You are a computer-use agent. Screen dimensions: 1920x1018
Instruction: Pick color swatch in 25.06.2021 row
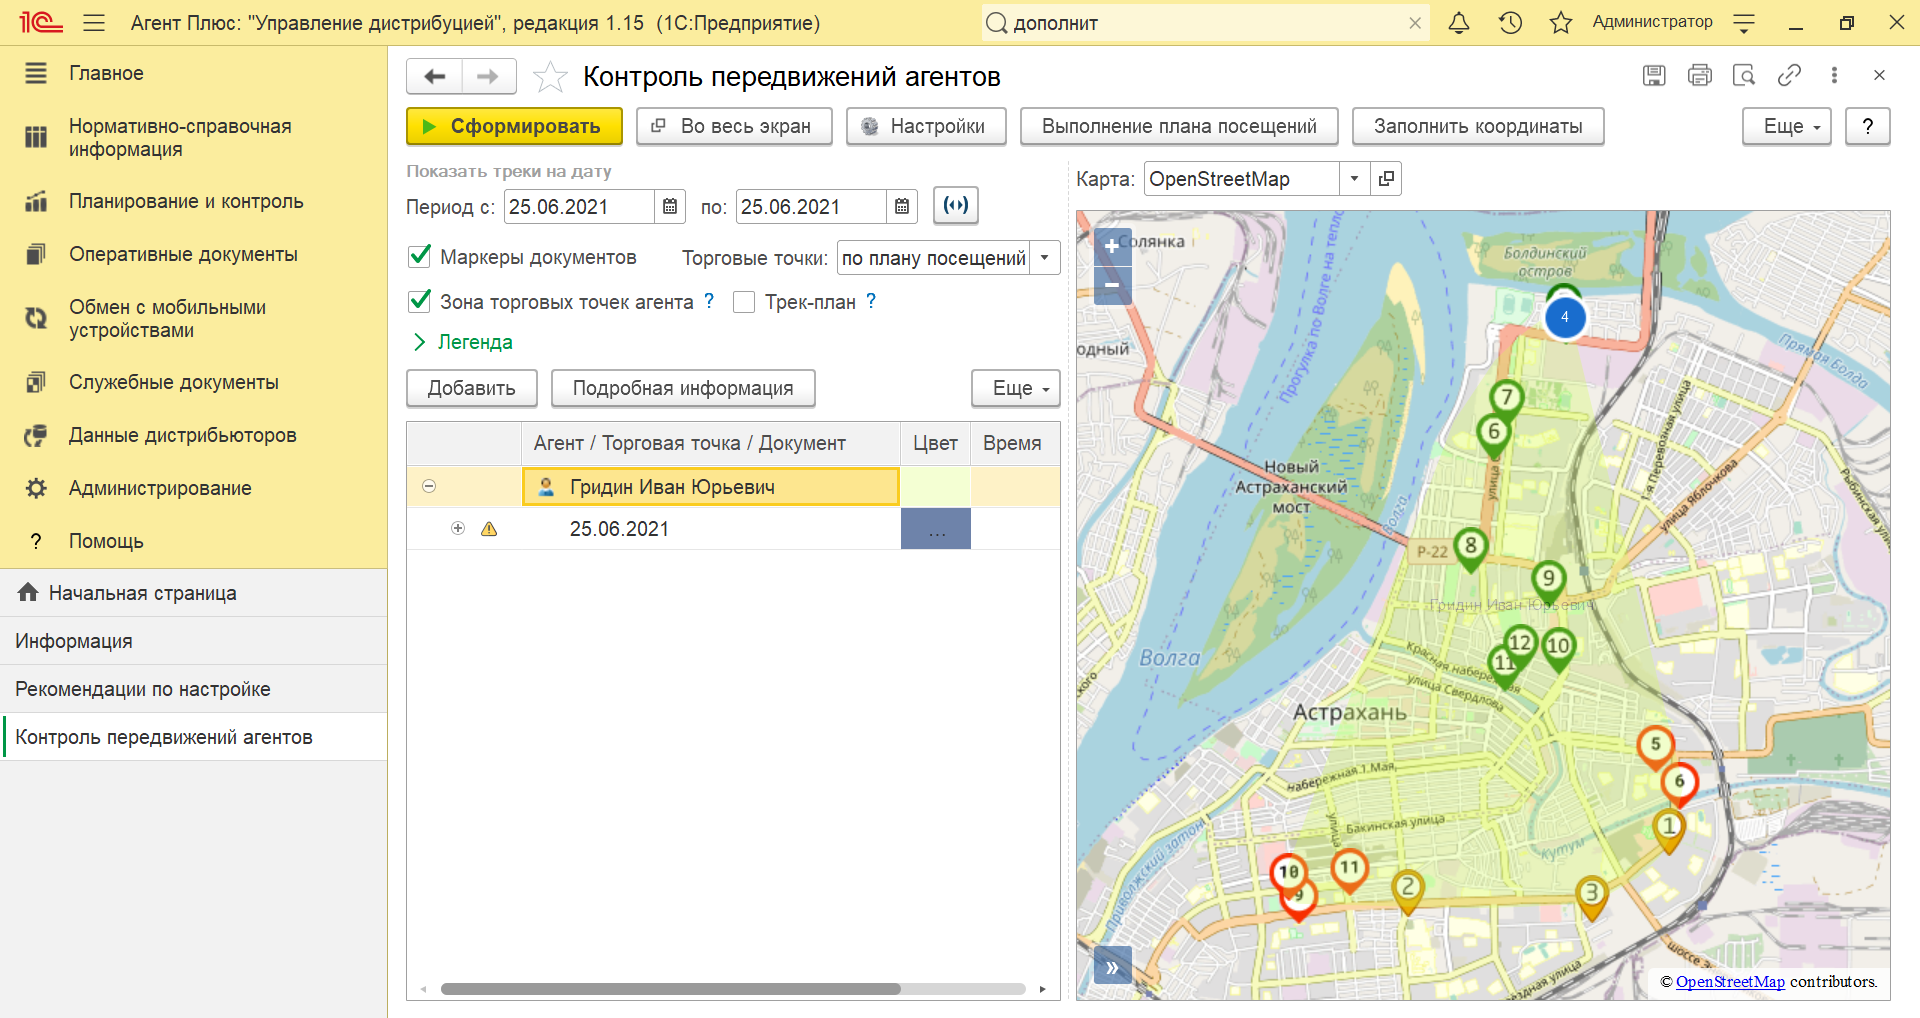936,529
